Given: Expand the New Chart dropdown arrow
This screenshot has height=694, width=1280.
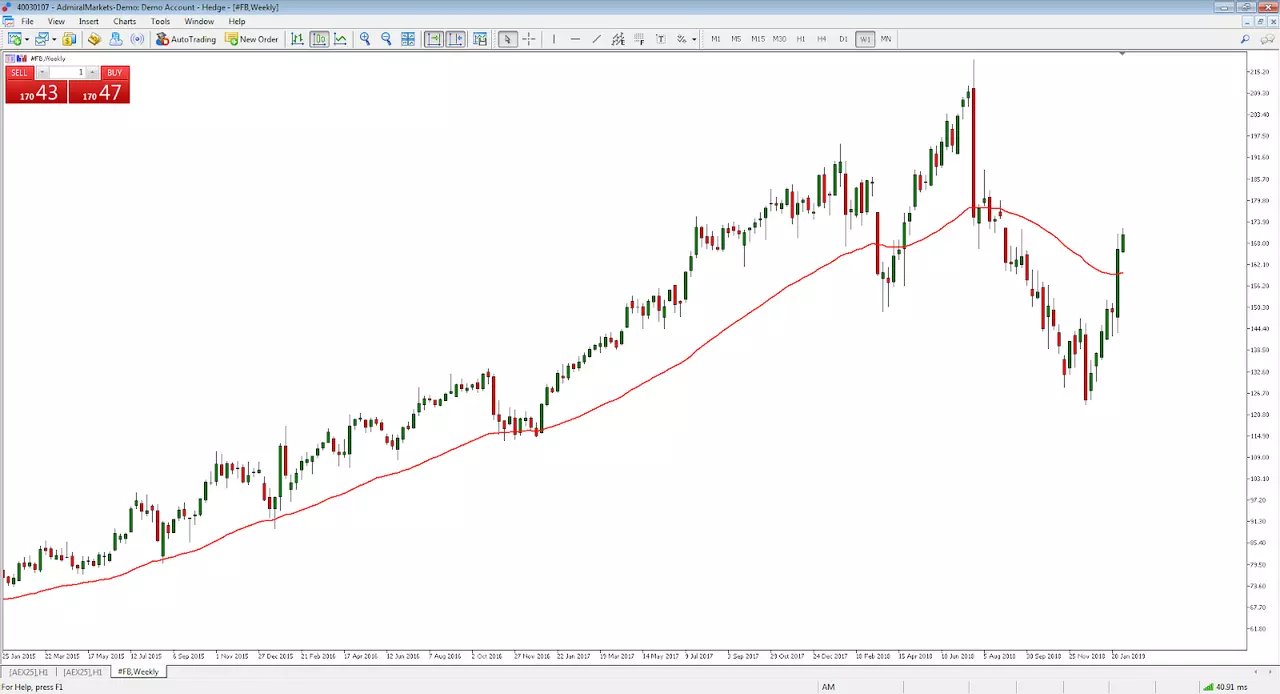Looking at the screenshot, I should 26,39.
